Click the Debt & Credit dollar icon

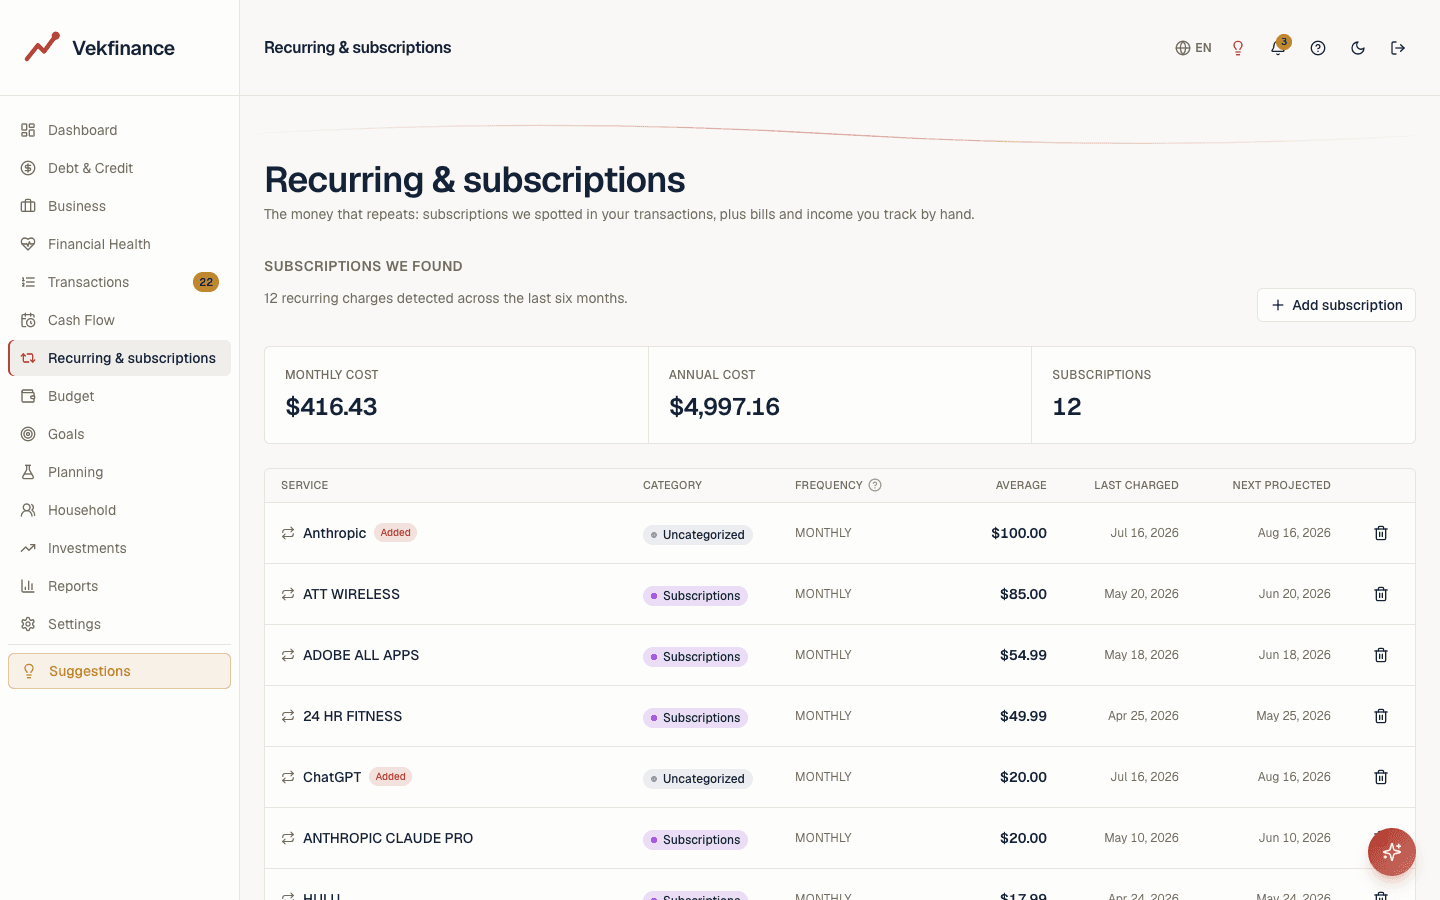[28, 168]
